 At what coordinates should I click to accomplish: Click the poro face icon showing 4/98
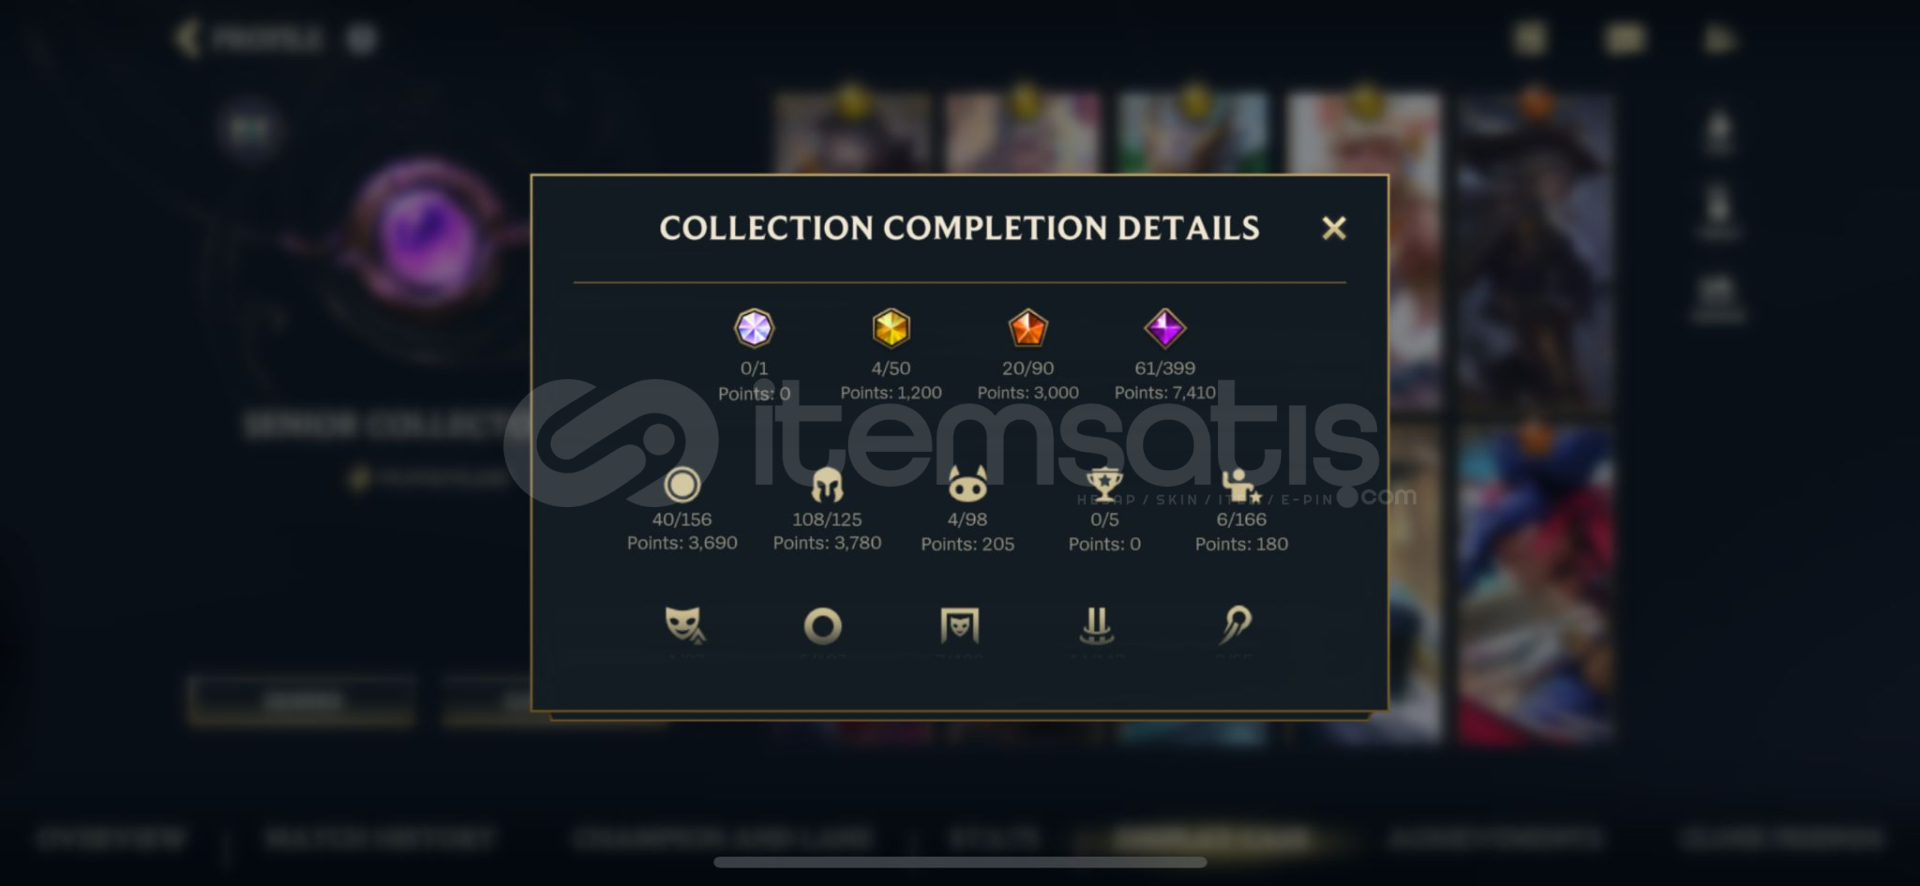click(967, 485)
